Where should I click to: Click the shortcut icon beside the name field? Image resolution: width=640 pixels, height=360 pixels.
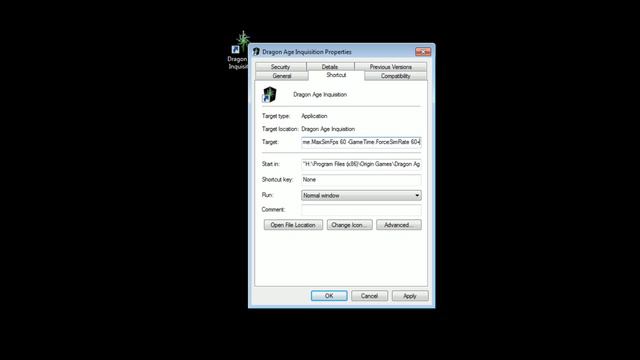click(269, 94)
